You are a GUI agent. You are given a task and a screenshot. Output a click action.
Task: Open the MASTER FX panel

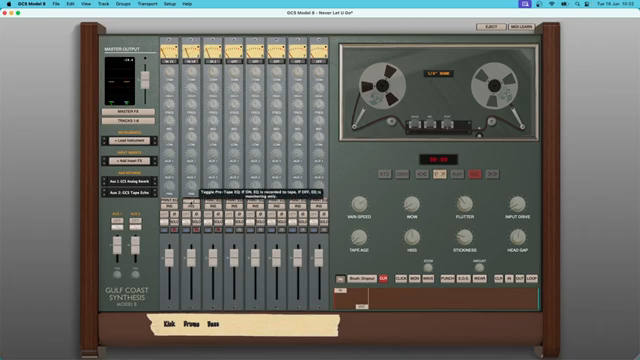[x=128, y=111]
